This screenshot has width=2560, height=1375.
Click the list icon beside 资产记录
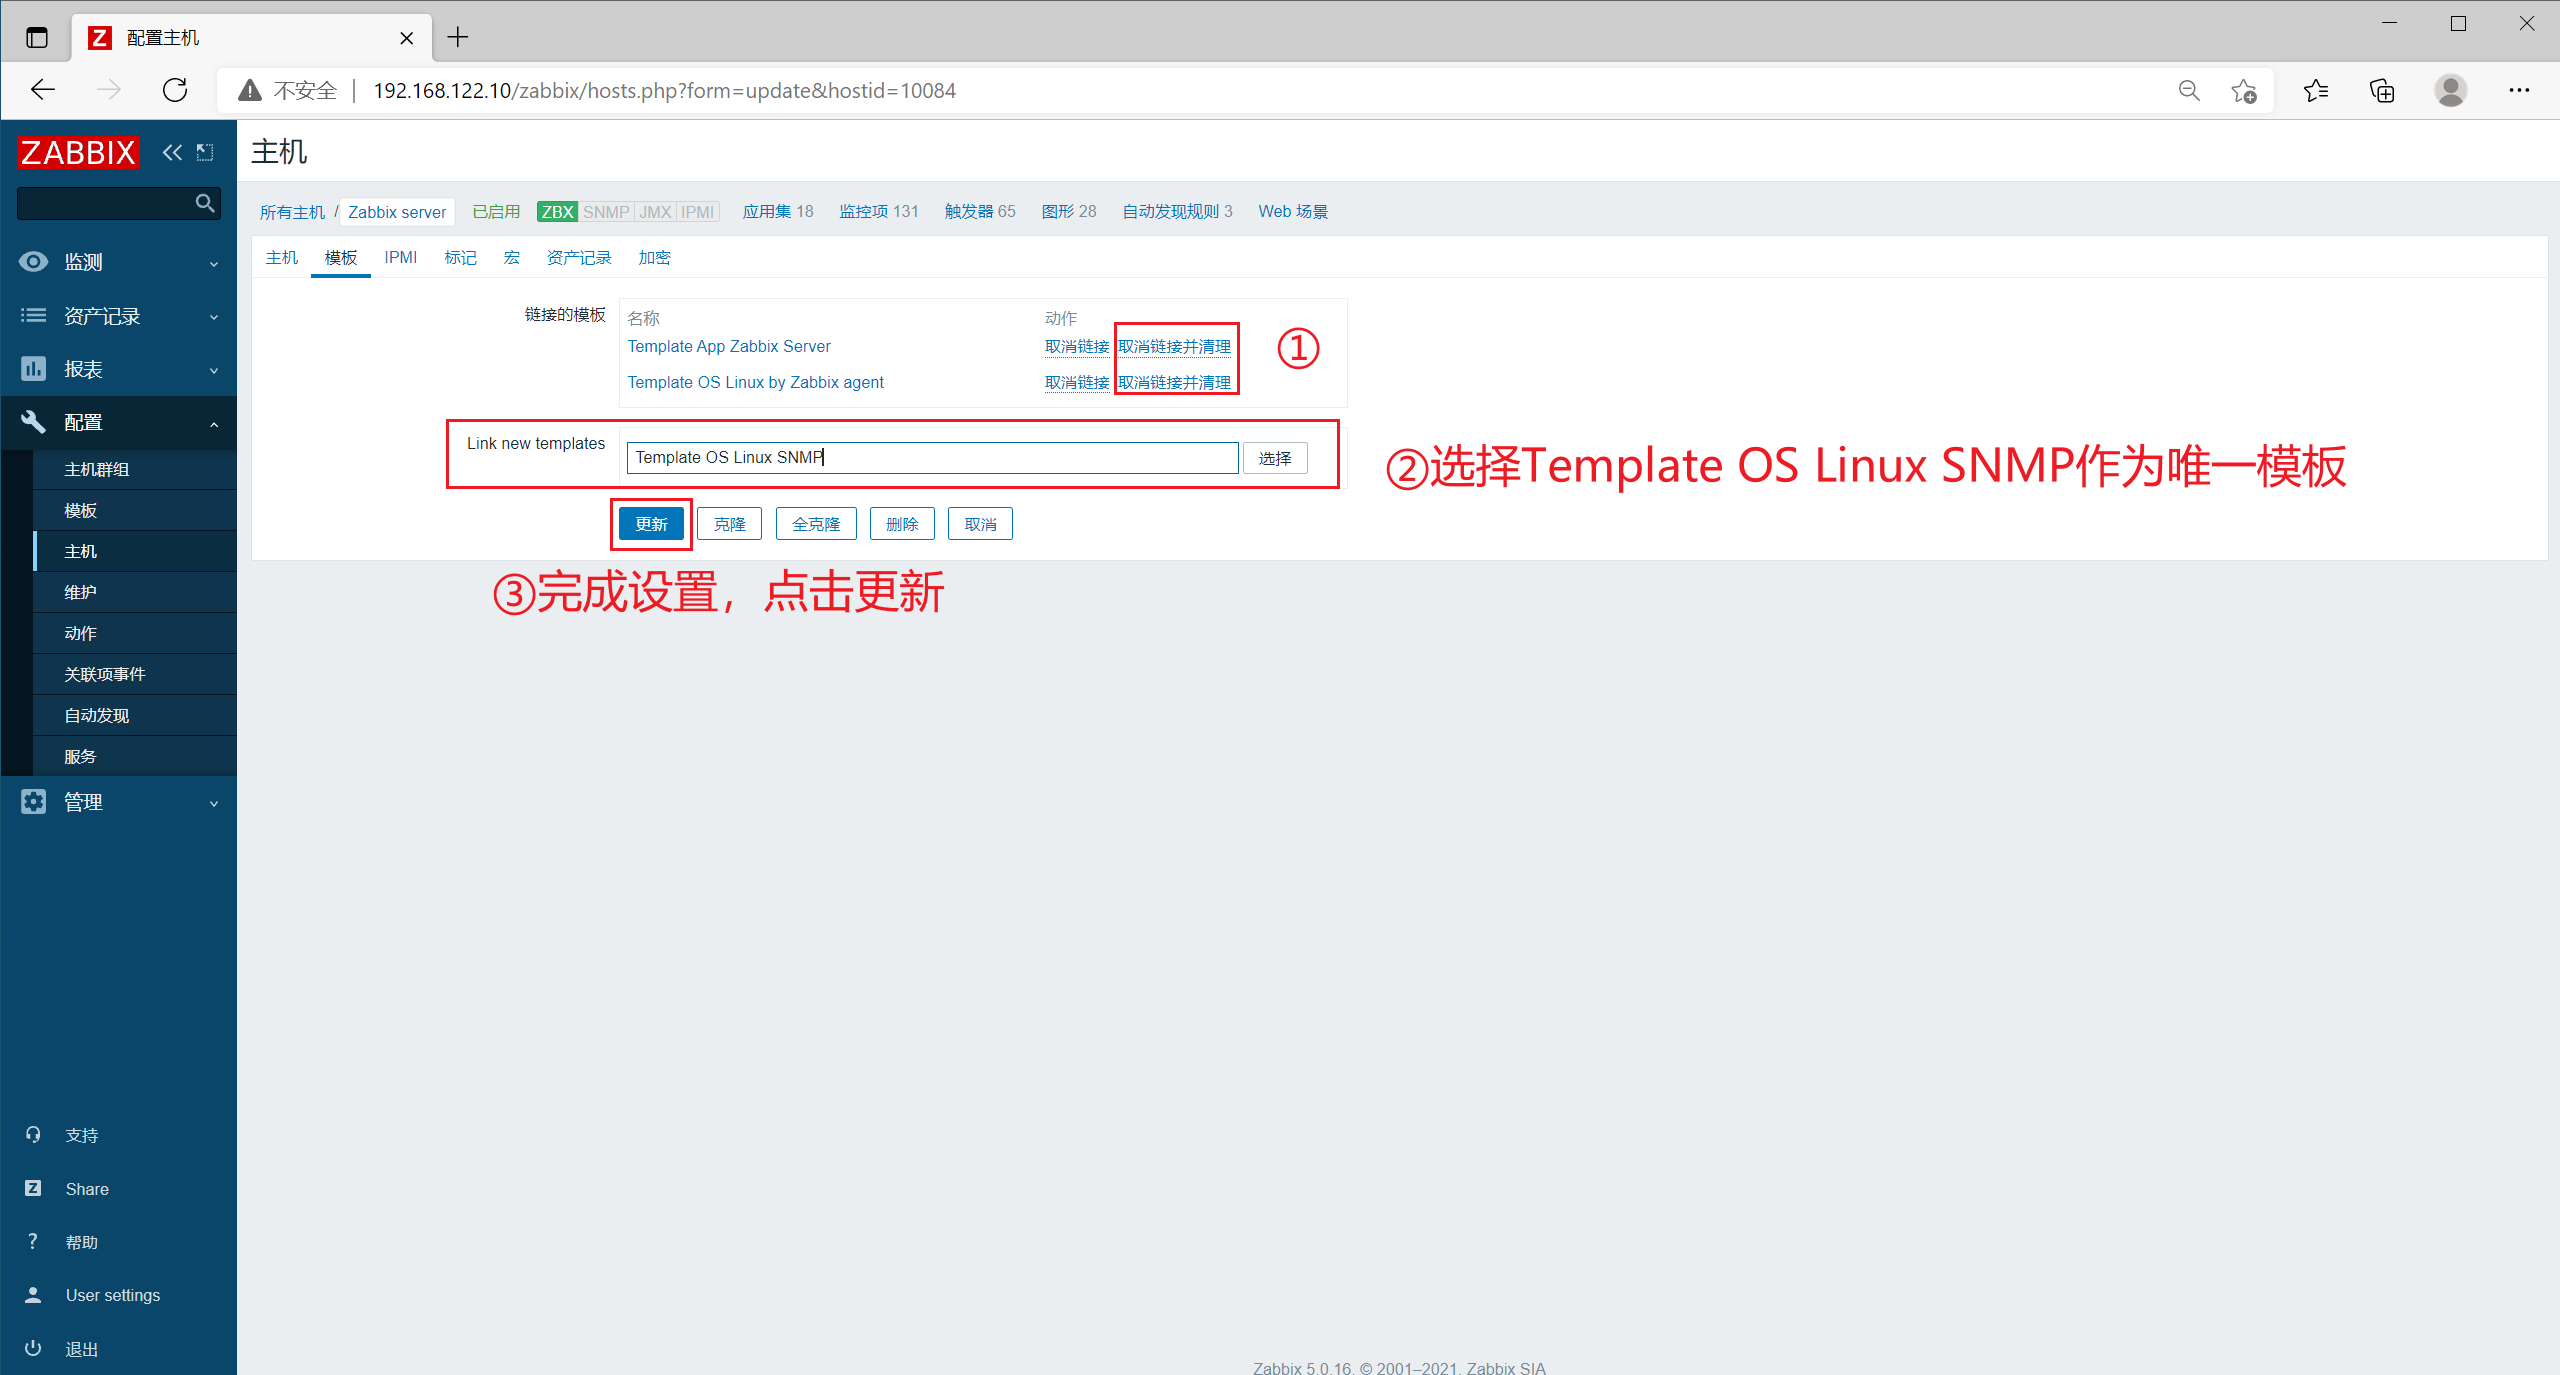coord(33,315)
